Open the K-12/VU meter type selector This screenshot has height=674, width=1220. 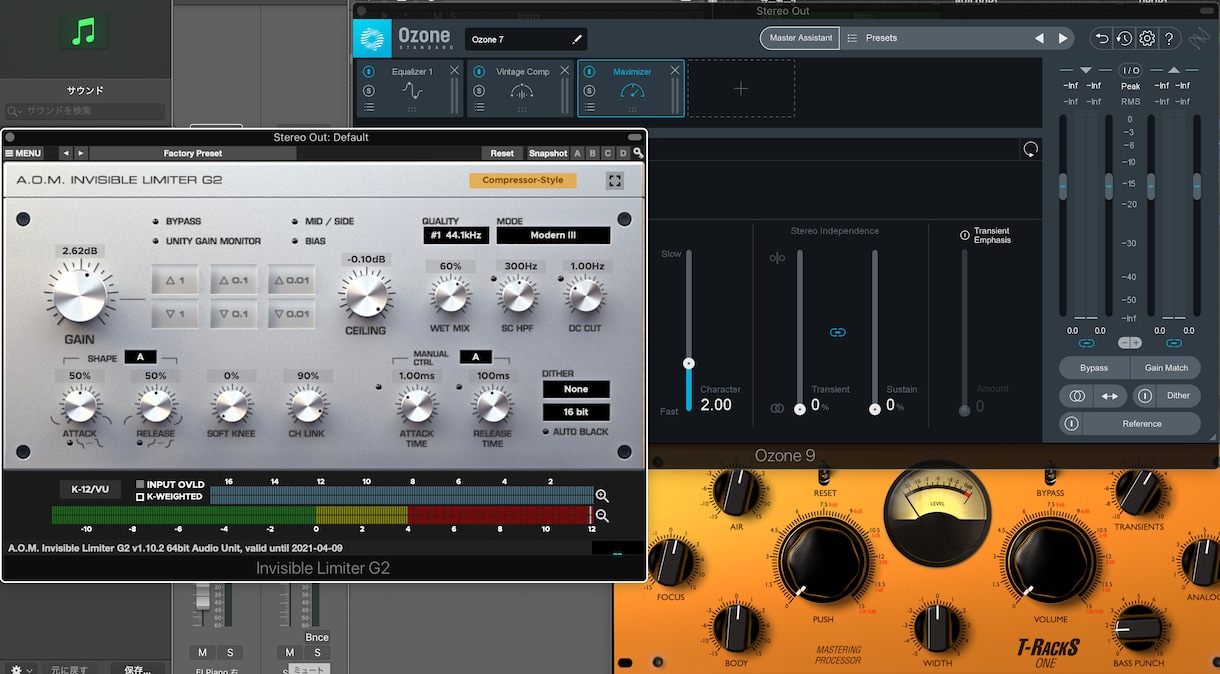[x=89, y=490]
